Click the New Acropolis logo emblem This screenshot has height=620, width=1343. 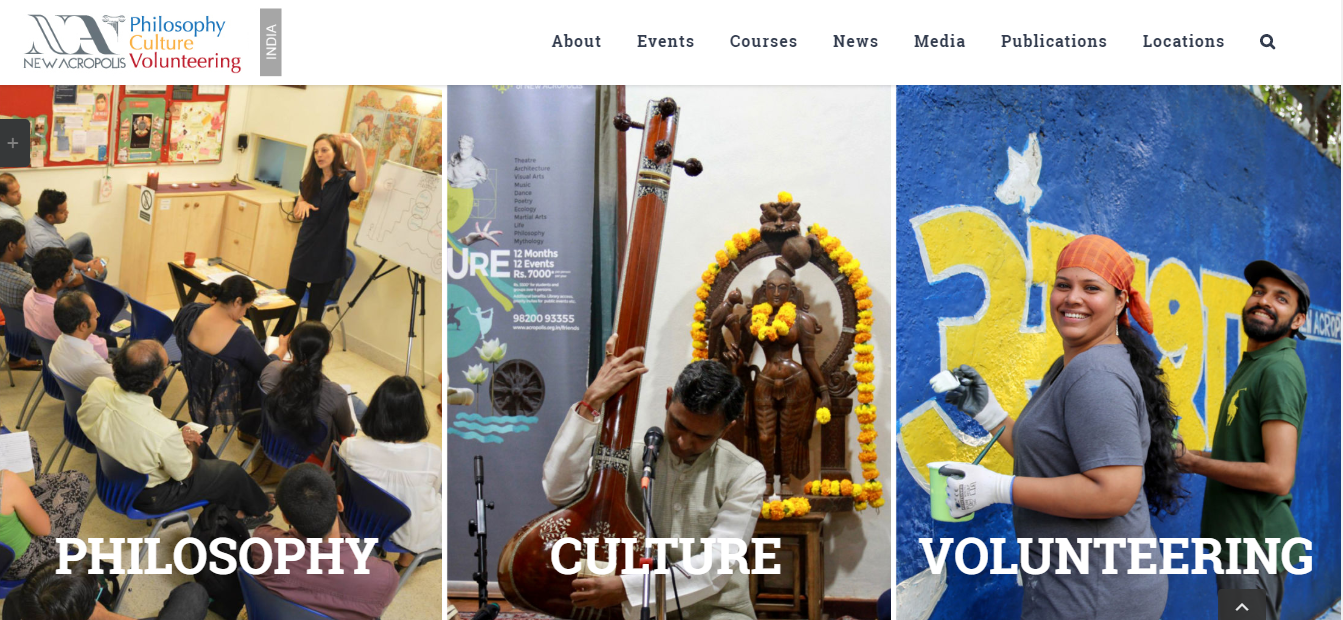coord(74,43)
